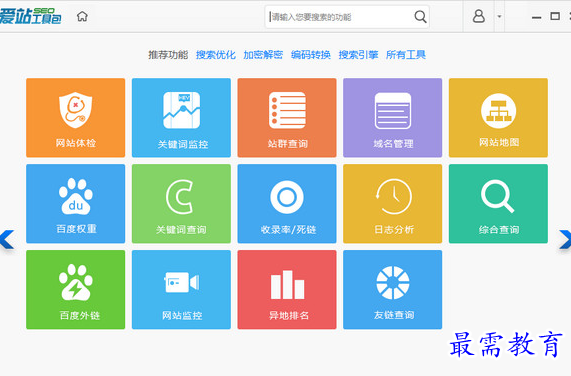Open the 百度权重 Baidu weight tool
The width and height of the screenshot is (571, 376).
click(x=75, y=203)
